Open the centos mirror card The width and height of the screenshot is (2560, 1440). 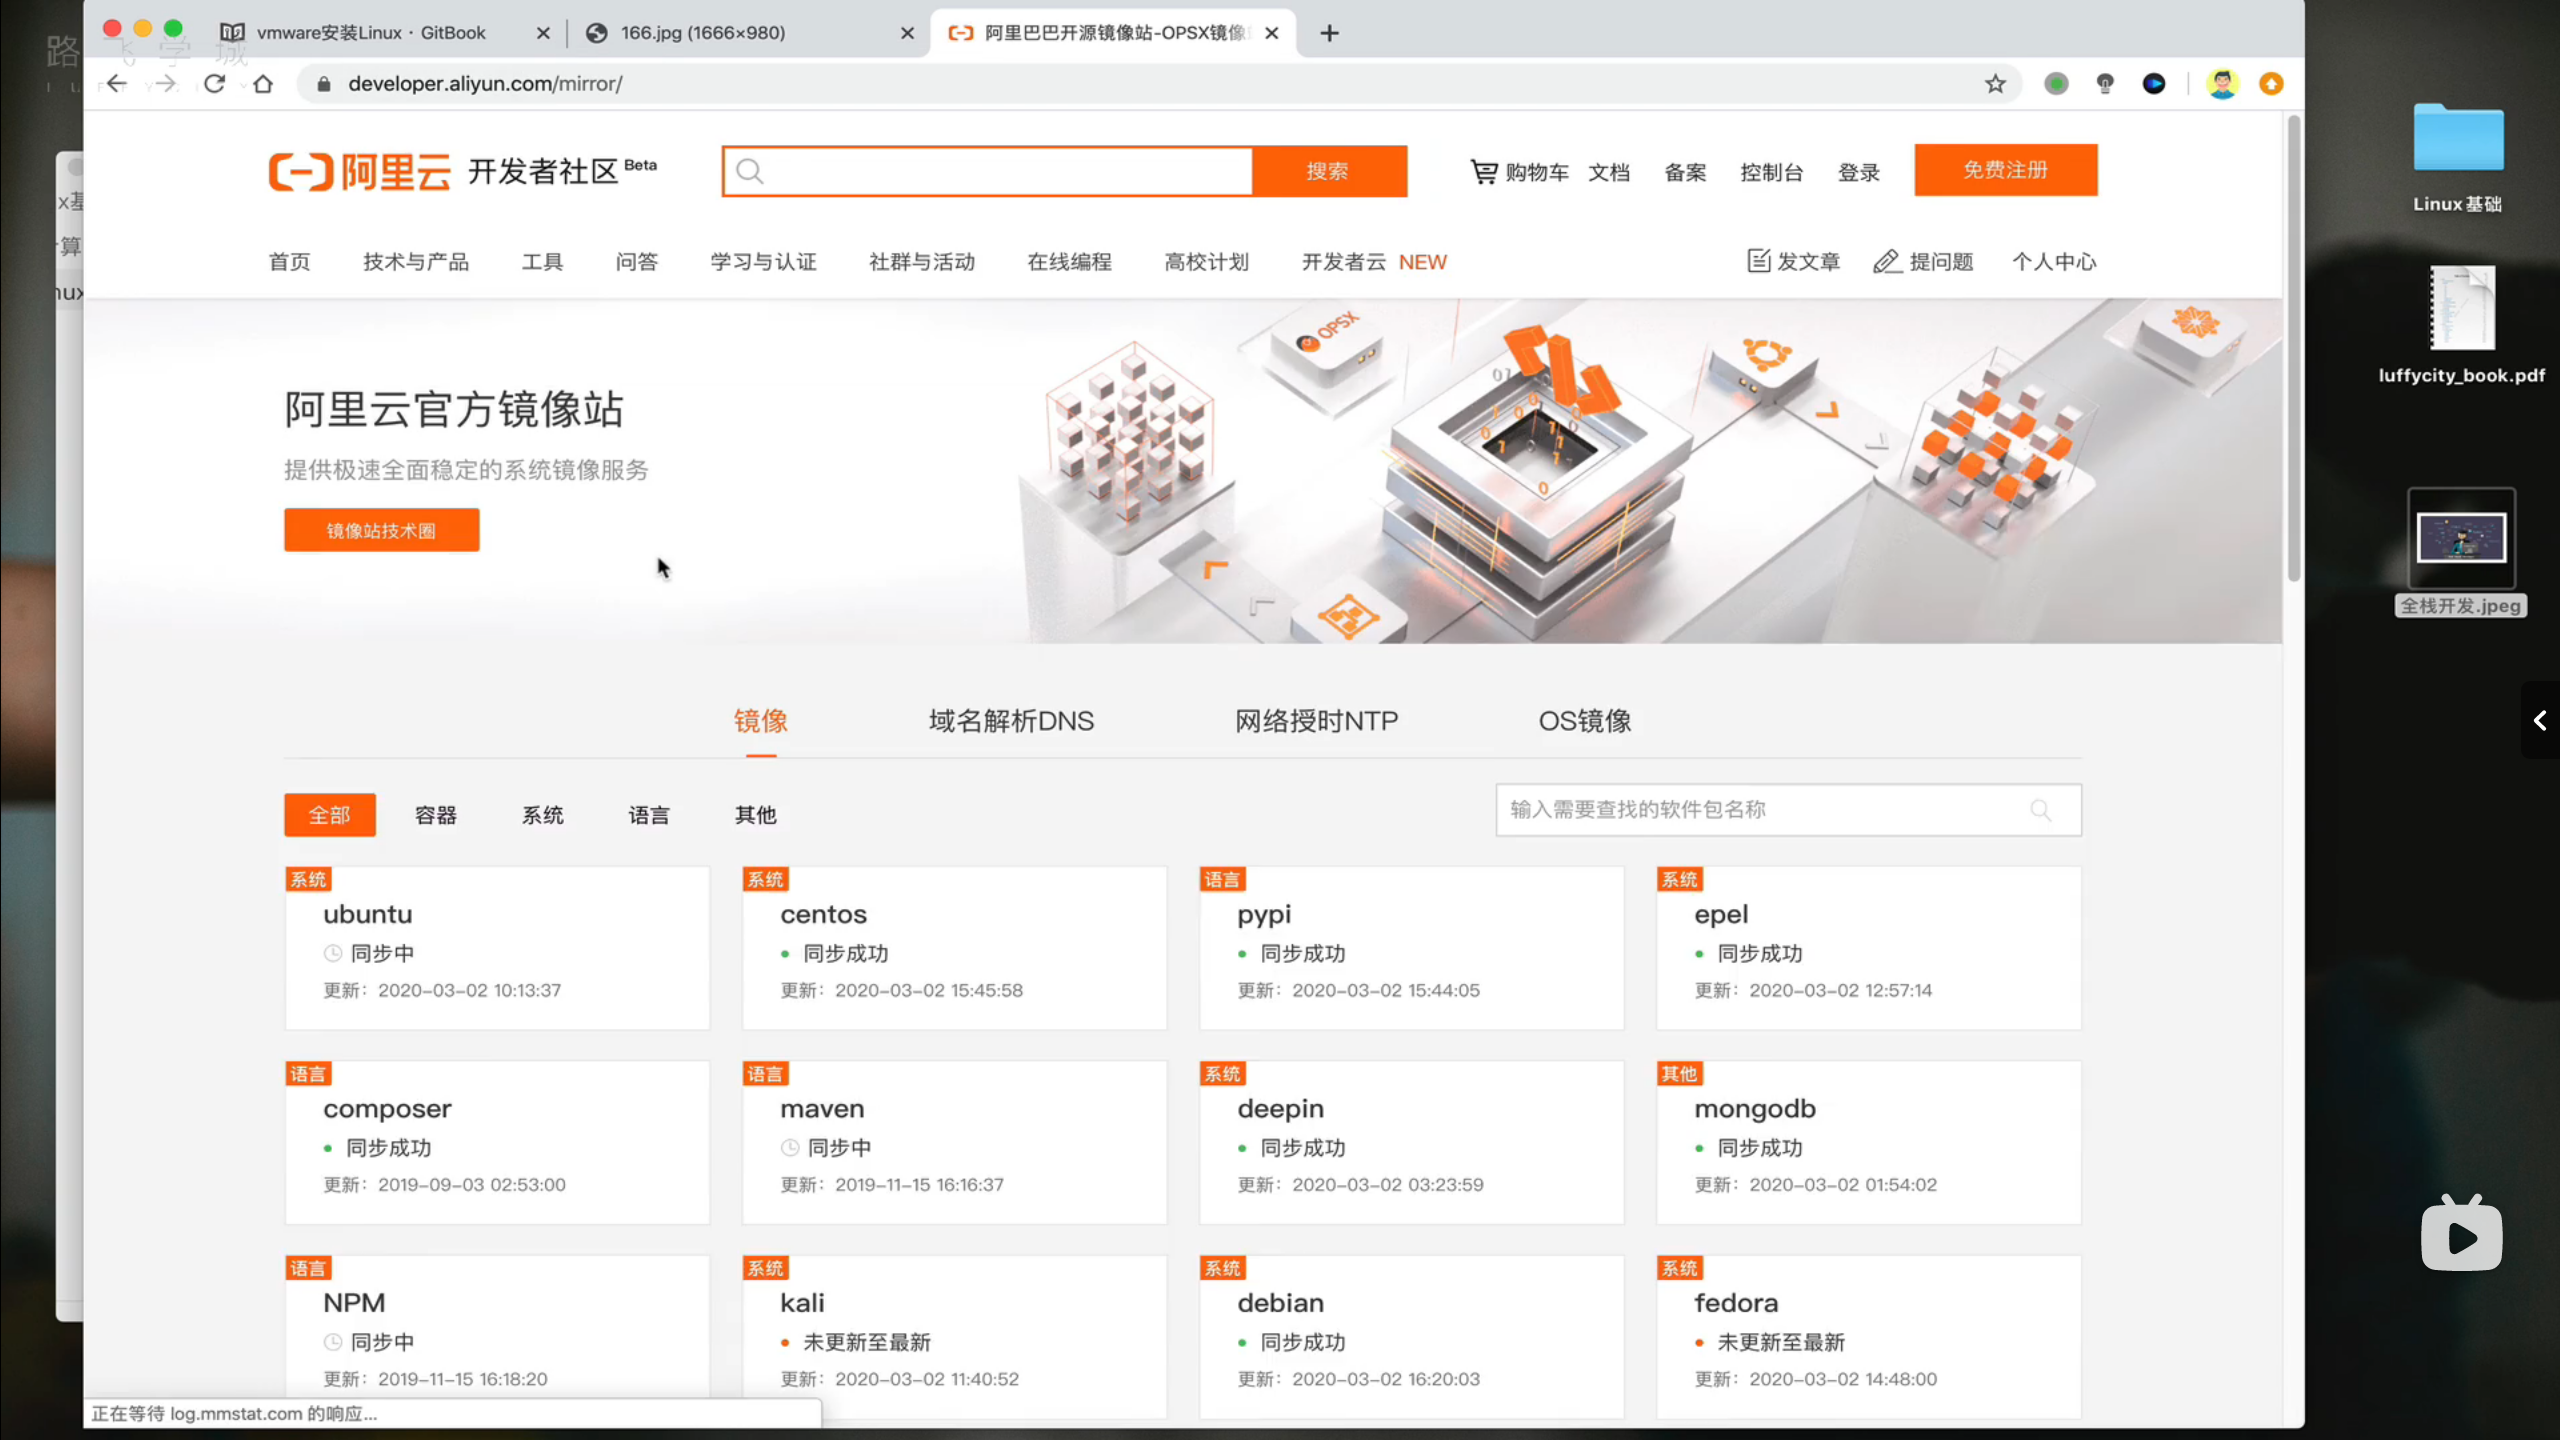[x=954, y=948]
